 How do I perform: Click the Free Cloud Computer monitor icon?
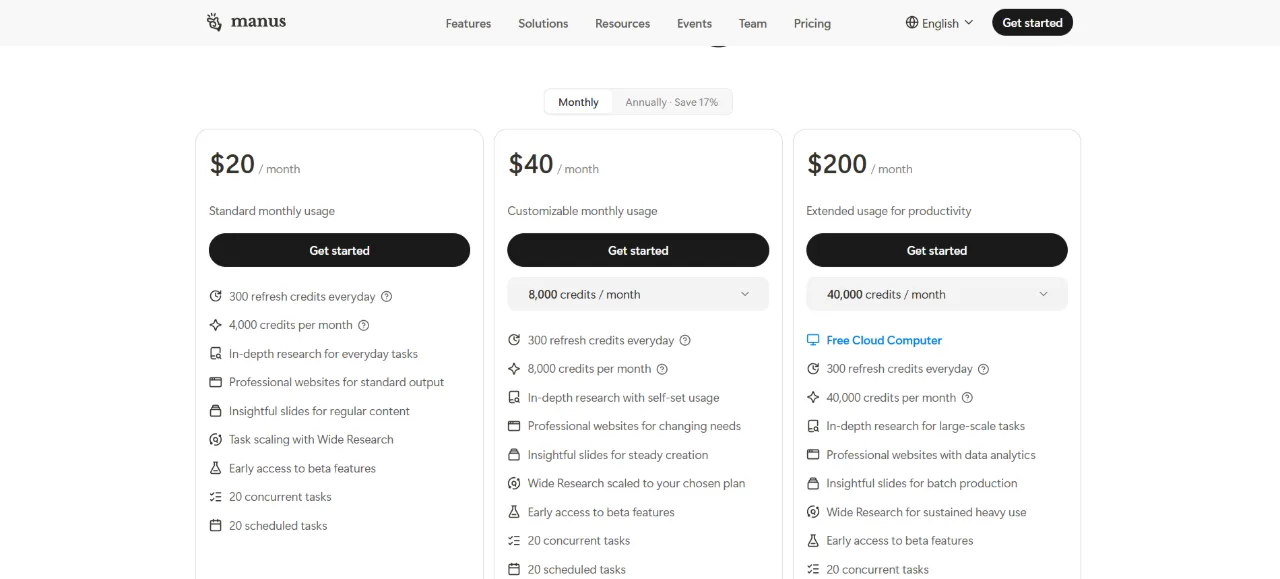pos(813,340)
